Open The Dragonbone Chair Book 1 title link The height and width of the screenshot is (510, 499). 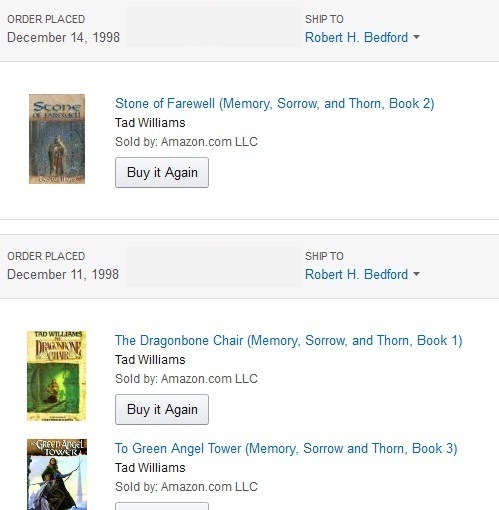point(289,341)
